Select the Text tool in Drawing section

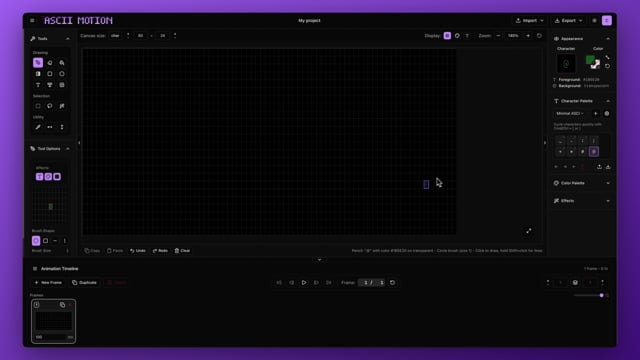click(38, 85)
